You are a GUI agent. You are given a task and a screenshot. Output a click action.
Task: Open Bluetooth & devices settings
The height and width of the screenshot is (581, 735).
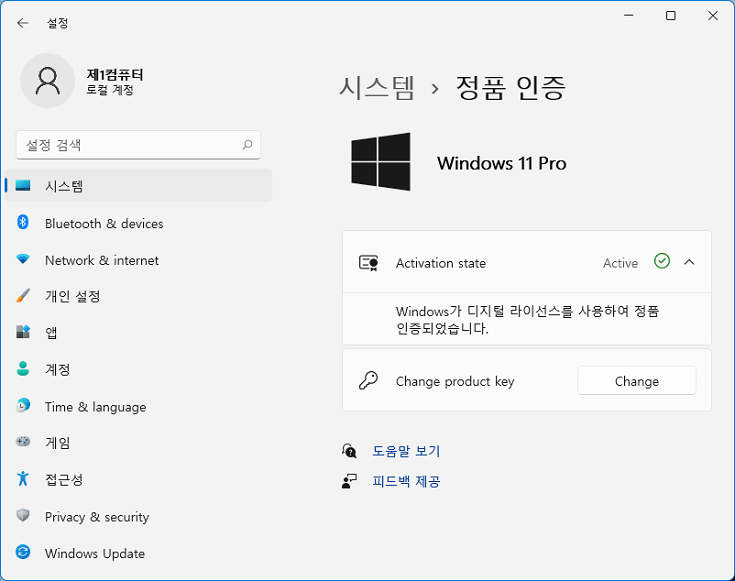click(138, 224)
